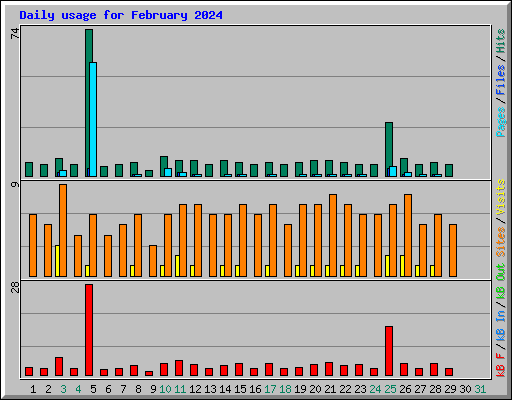Select the yellow Visits bar for day 25
Image resolution: width=512 pixels, height=400 pixels.
[387, 266]
